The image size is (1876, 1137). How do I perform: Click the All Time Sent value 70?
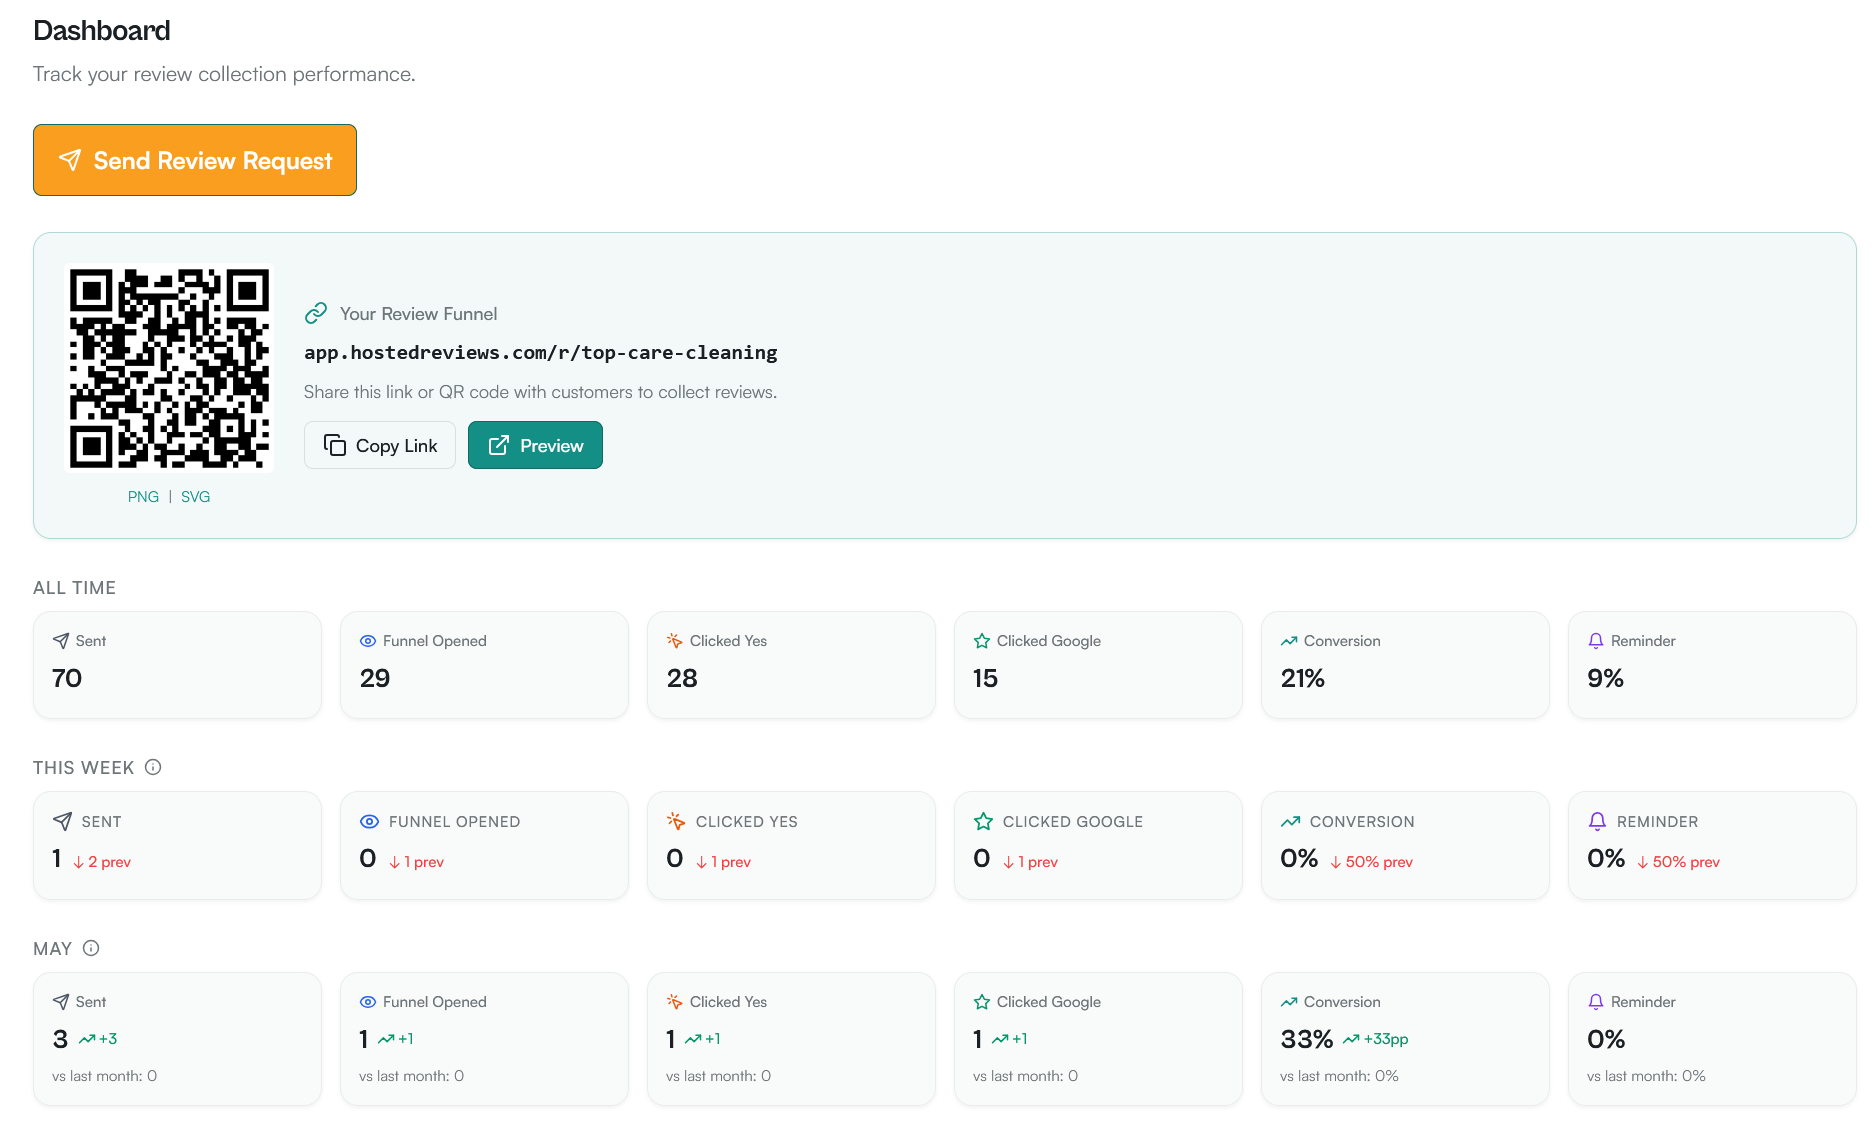pos(67,678)
